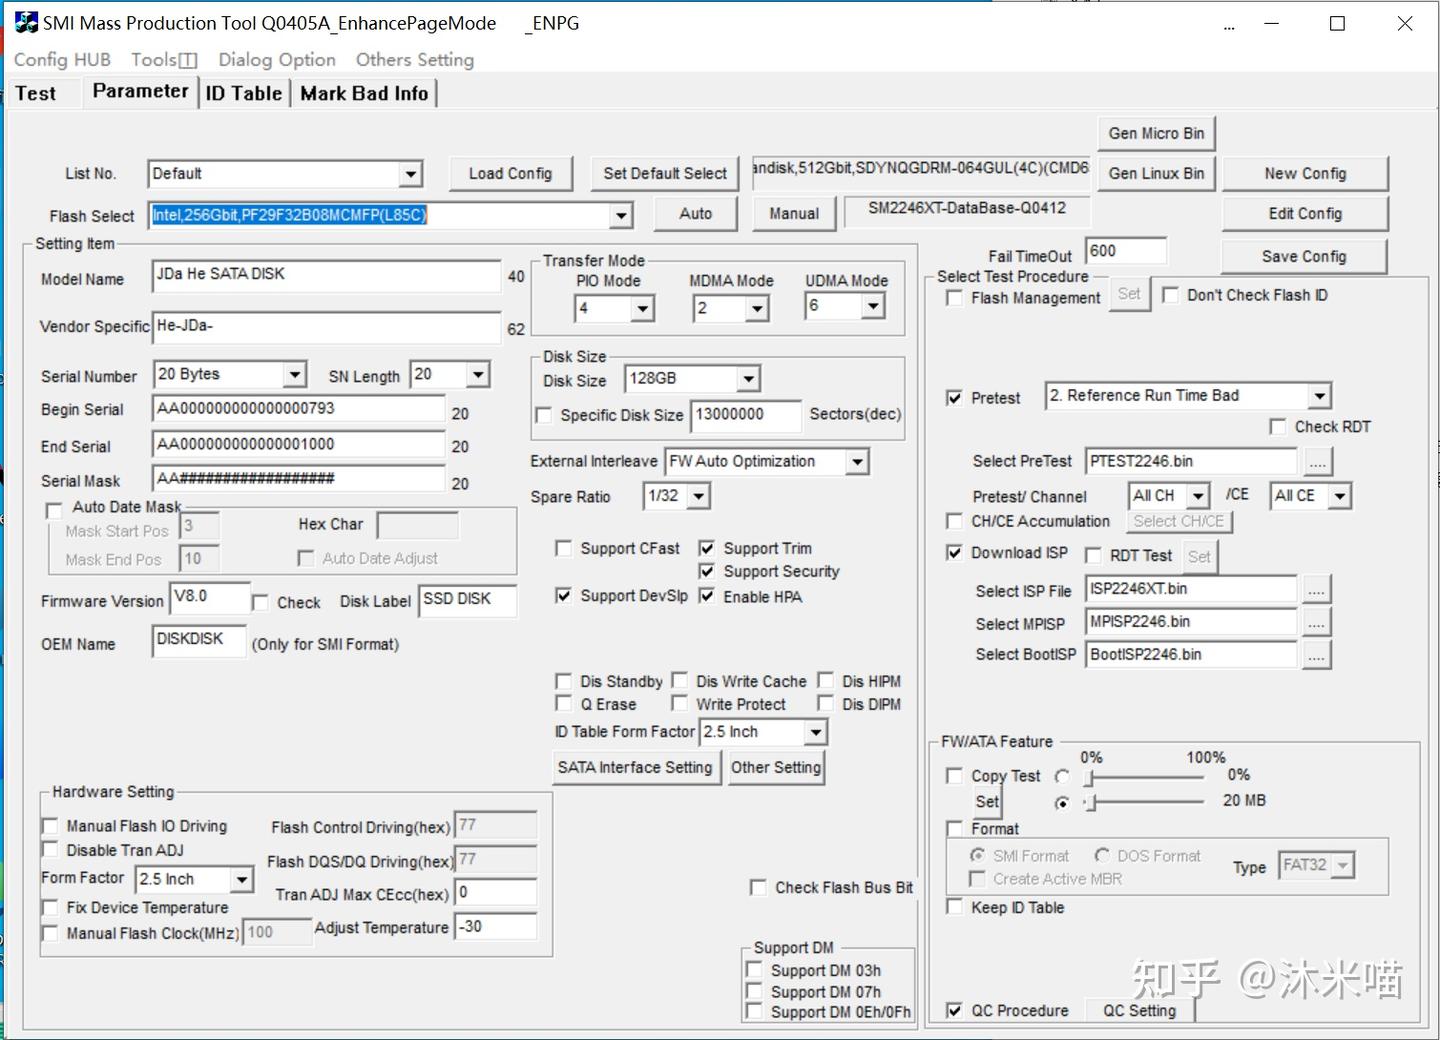Click the SMI app icon in title bar
The height and width of the screenshot is (1040, 1440).
(26, 23)
